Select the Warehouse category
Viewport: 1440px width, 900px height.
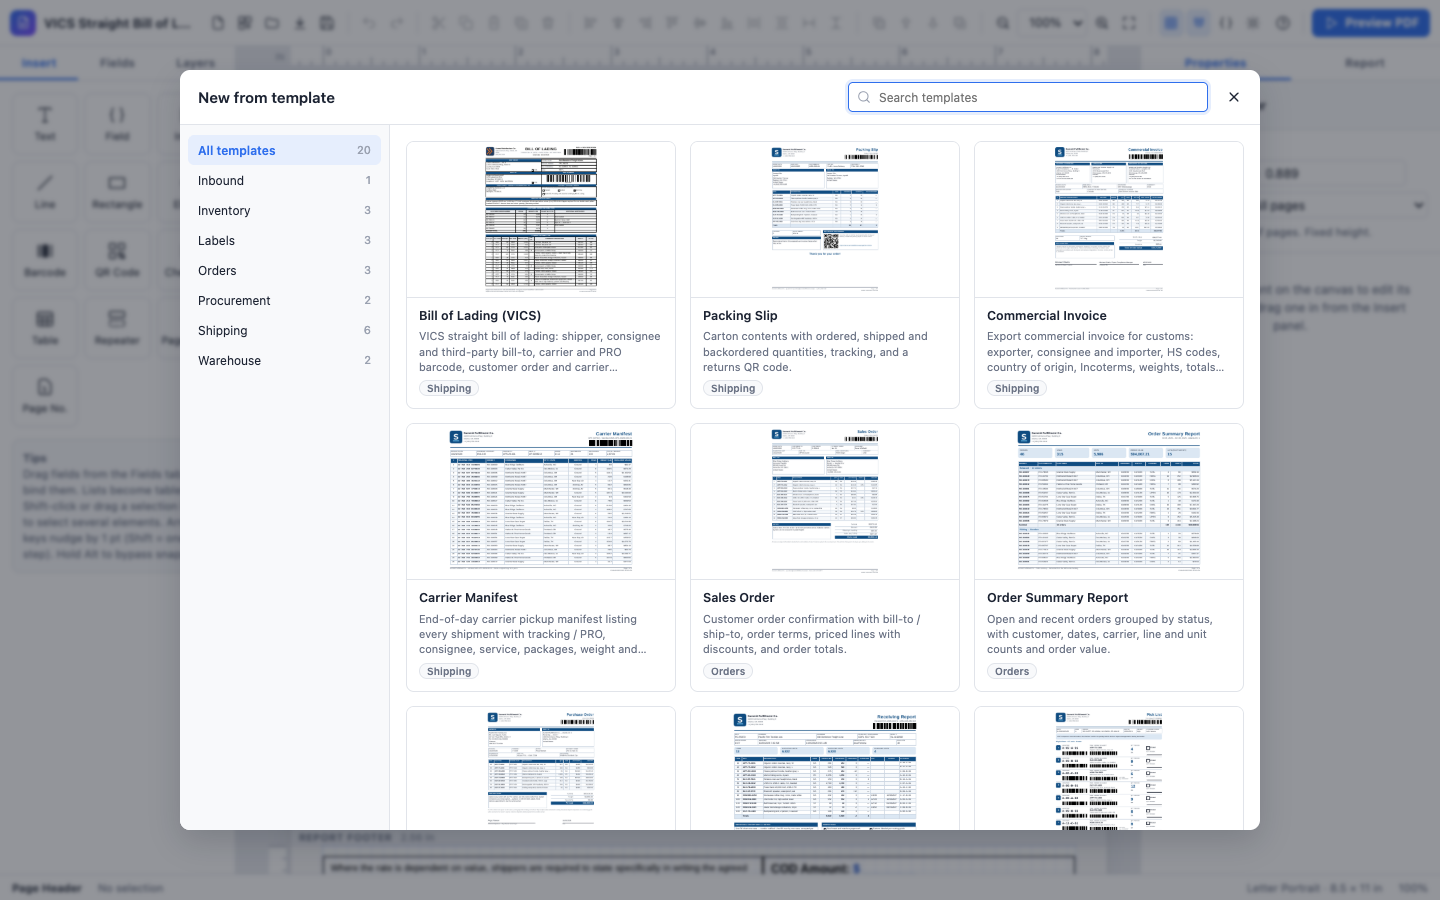284,360
